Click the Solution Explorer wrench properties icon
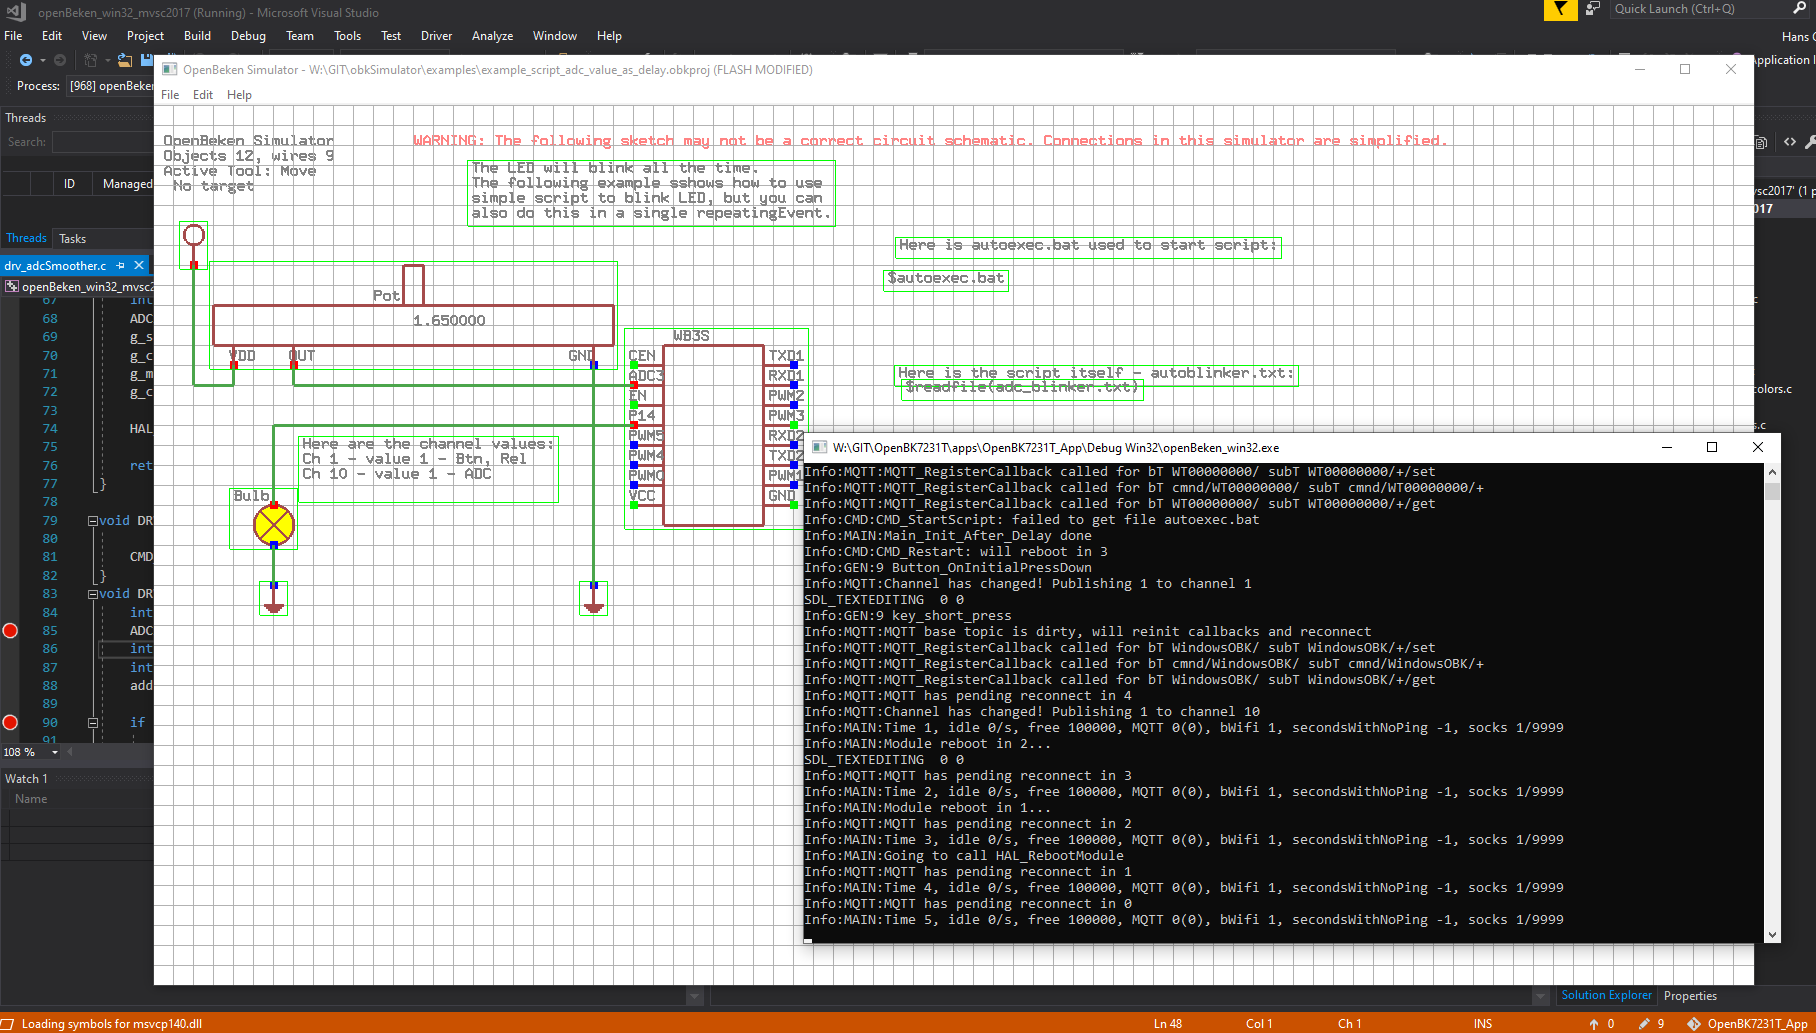1816x1033 pixels. [1810, 142]
